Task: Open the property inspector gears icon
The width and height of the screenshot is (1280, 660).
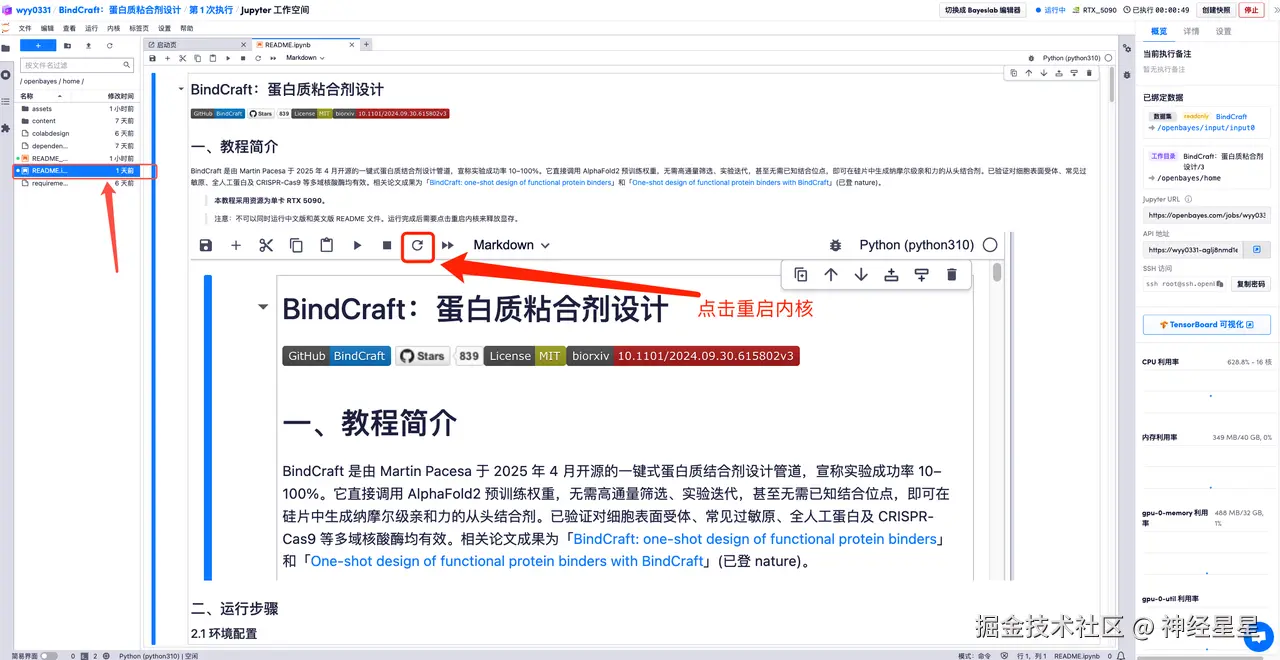Action: [1127, 48]
